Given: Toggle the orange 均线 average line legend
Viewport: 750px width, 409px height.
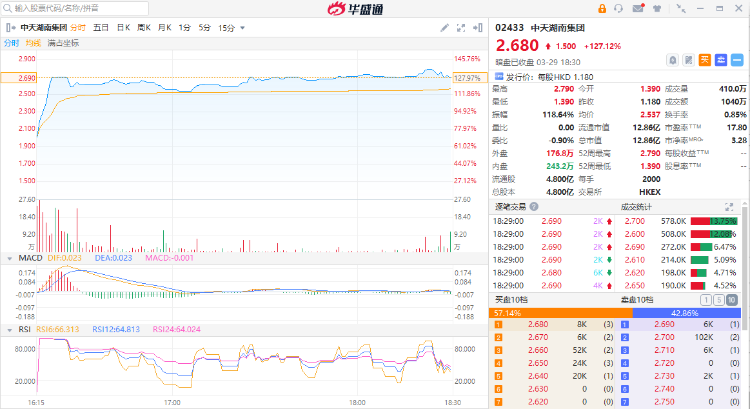Looking at the screenshot, I should point(33,43).
